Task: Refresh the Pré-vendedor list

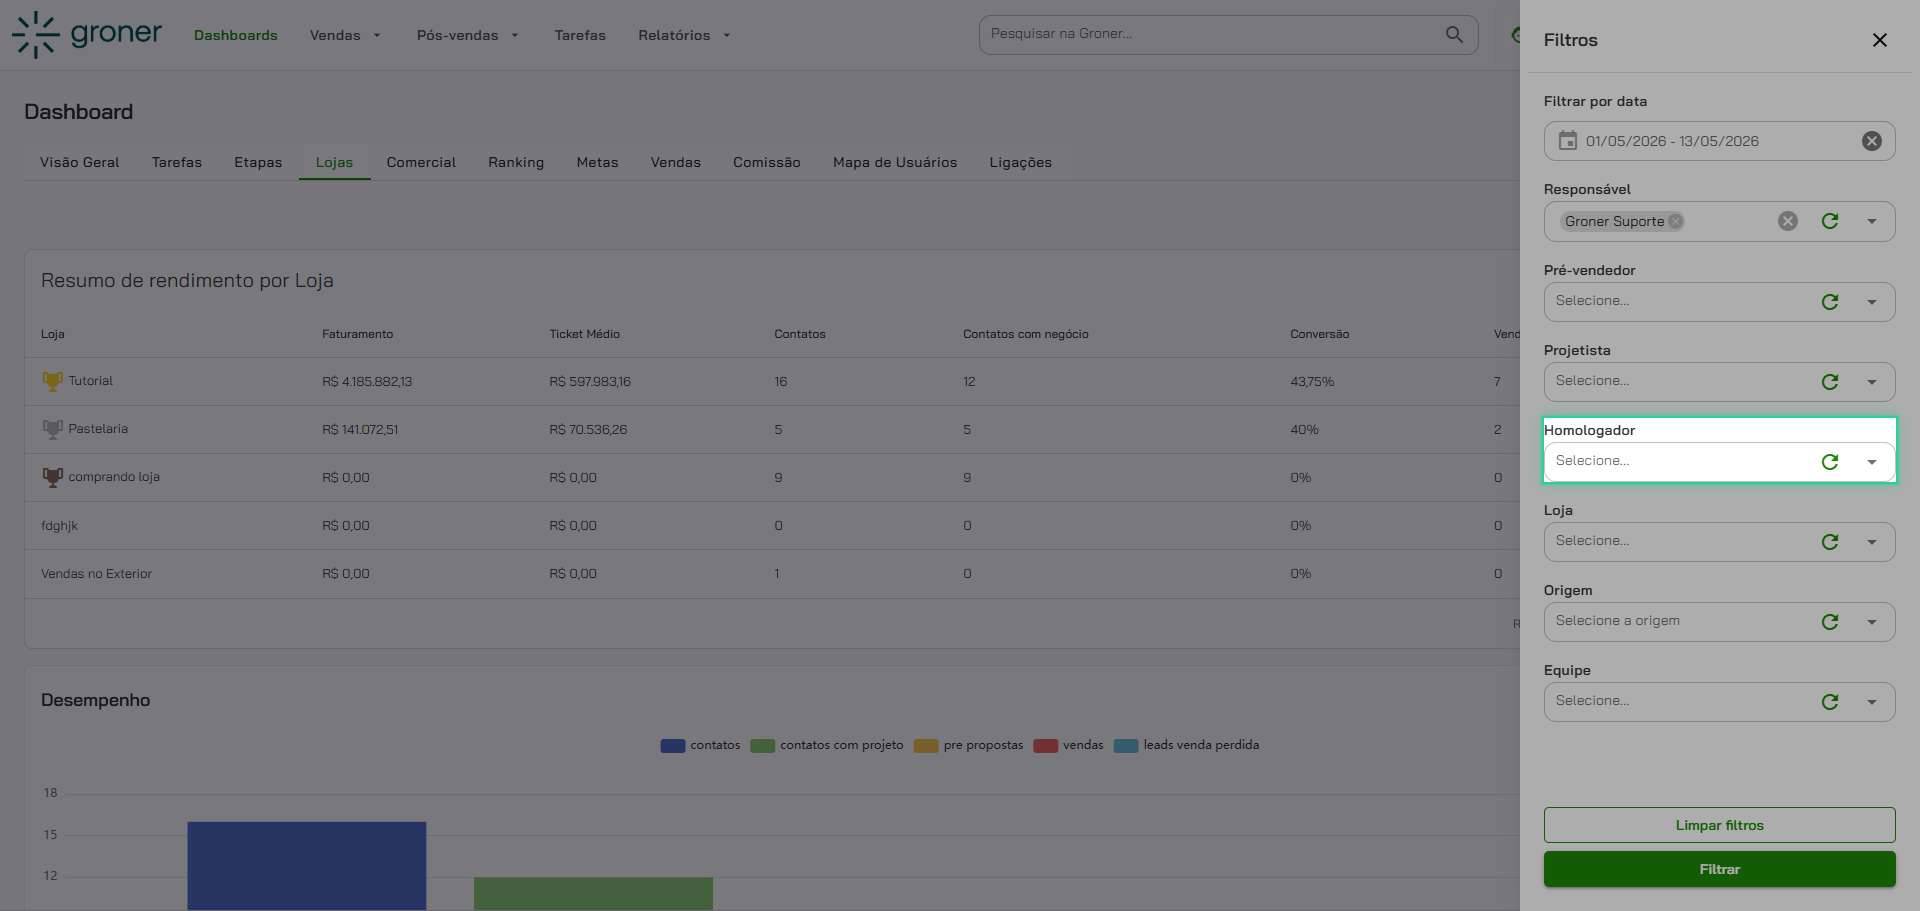Action: pyautogui.click(x=1829, y=302)
